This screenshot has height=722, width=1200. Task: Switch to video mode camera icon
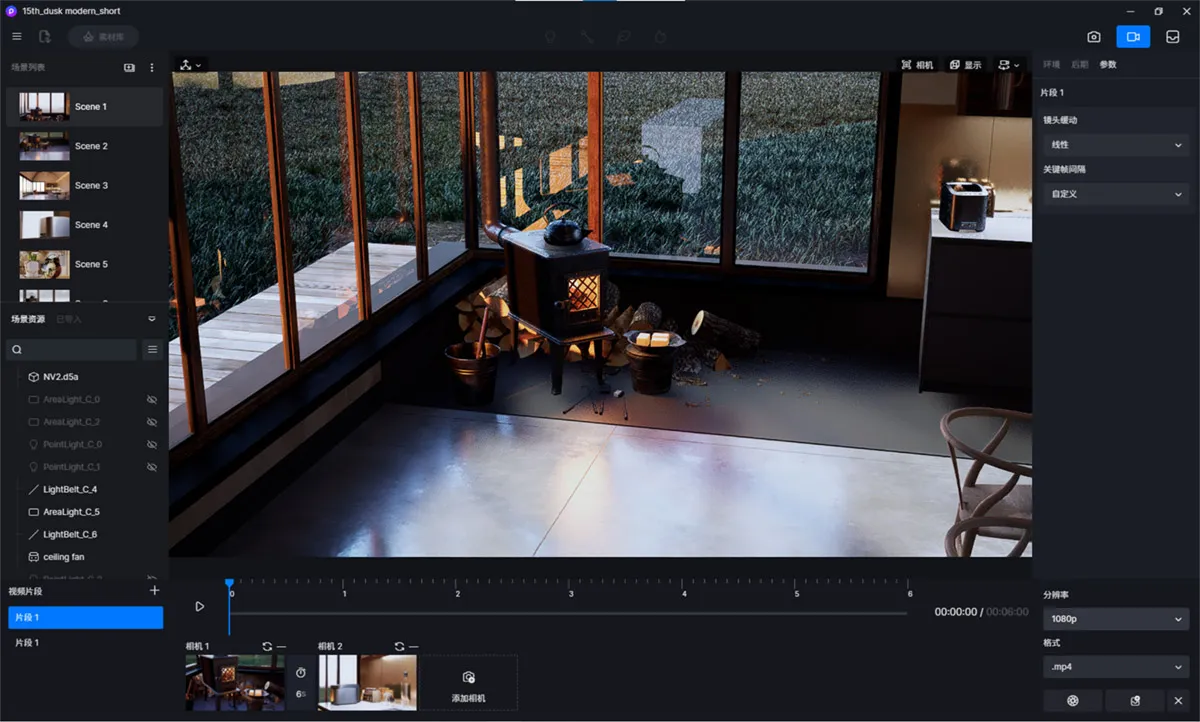[1133, 37]
